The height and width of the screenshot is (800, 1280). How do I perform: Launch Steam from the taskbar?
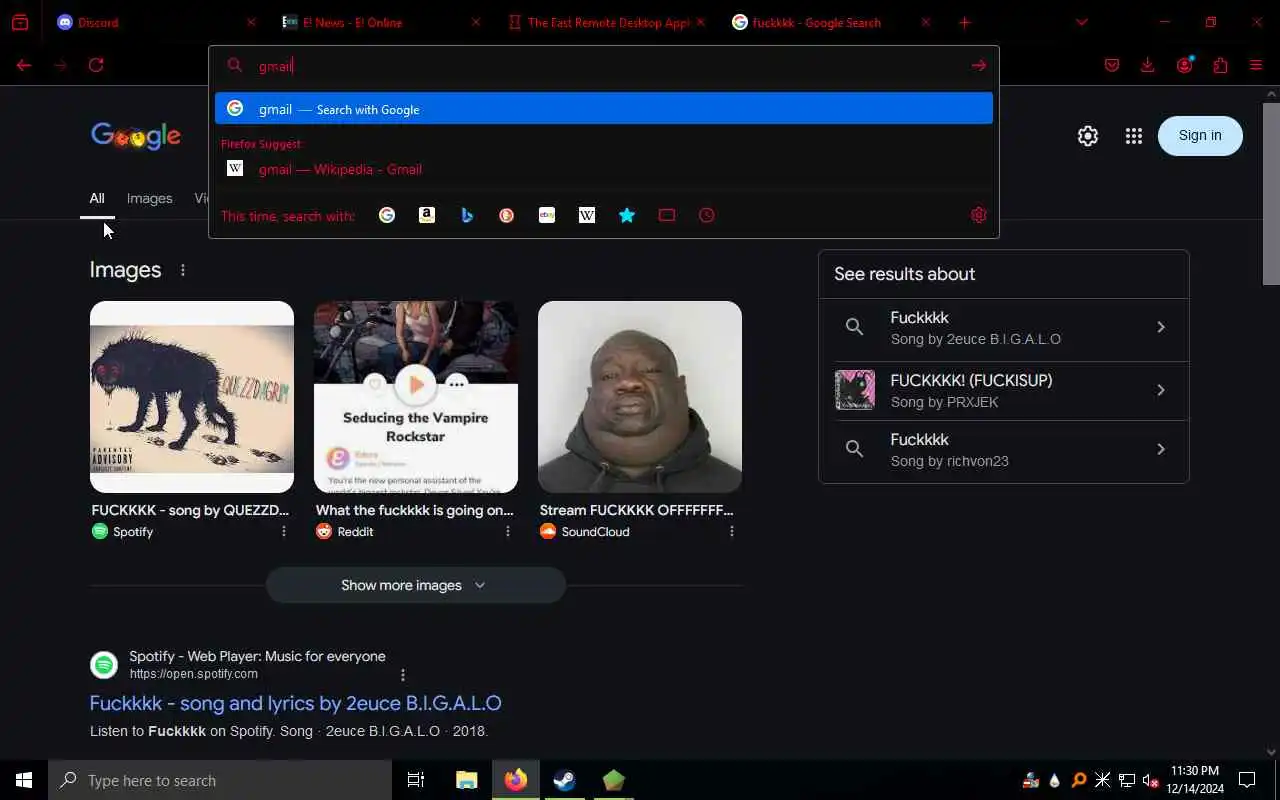(x=565, y=780)
